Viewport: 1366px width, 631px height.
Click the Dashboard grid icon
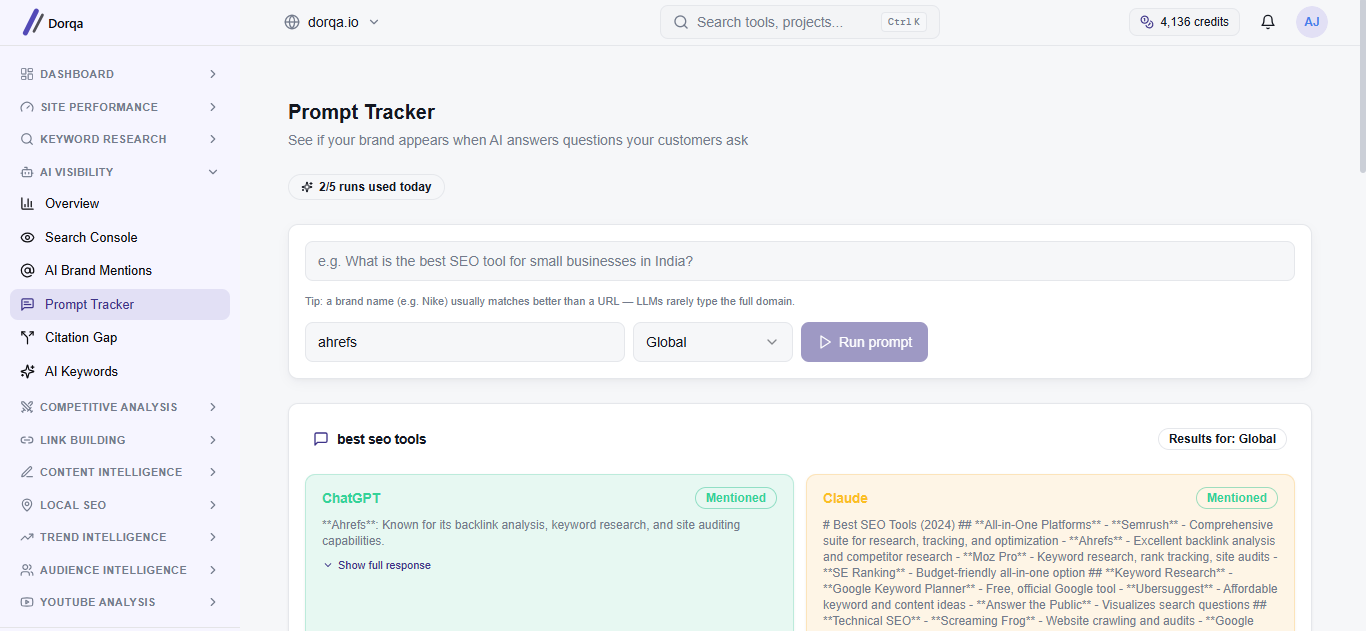27,74
